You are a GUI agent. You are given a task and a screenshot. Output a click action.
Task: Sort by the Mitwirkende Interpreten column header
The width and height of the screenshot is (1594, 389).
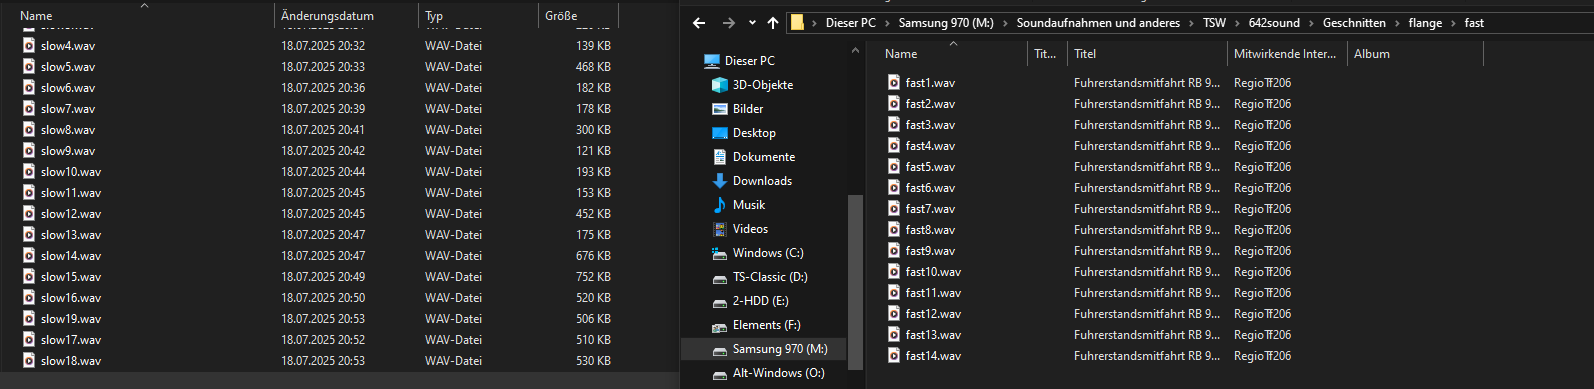point(1287,54)
